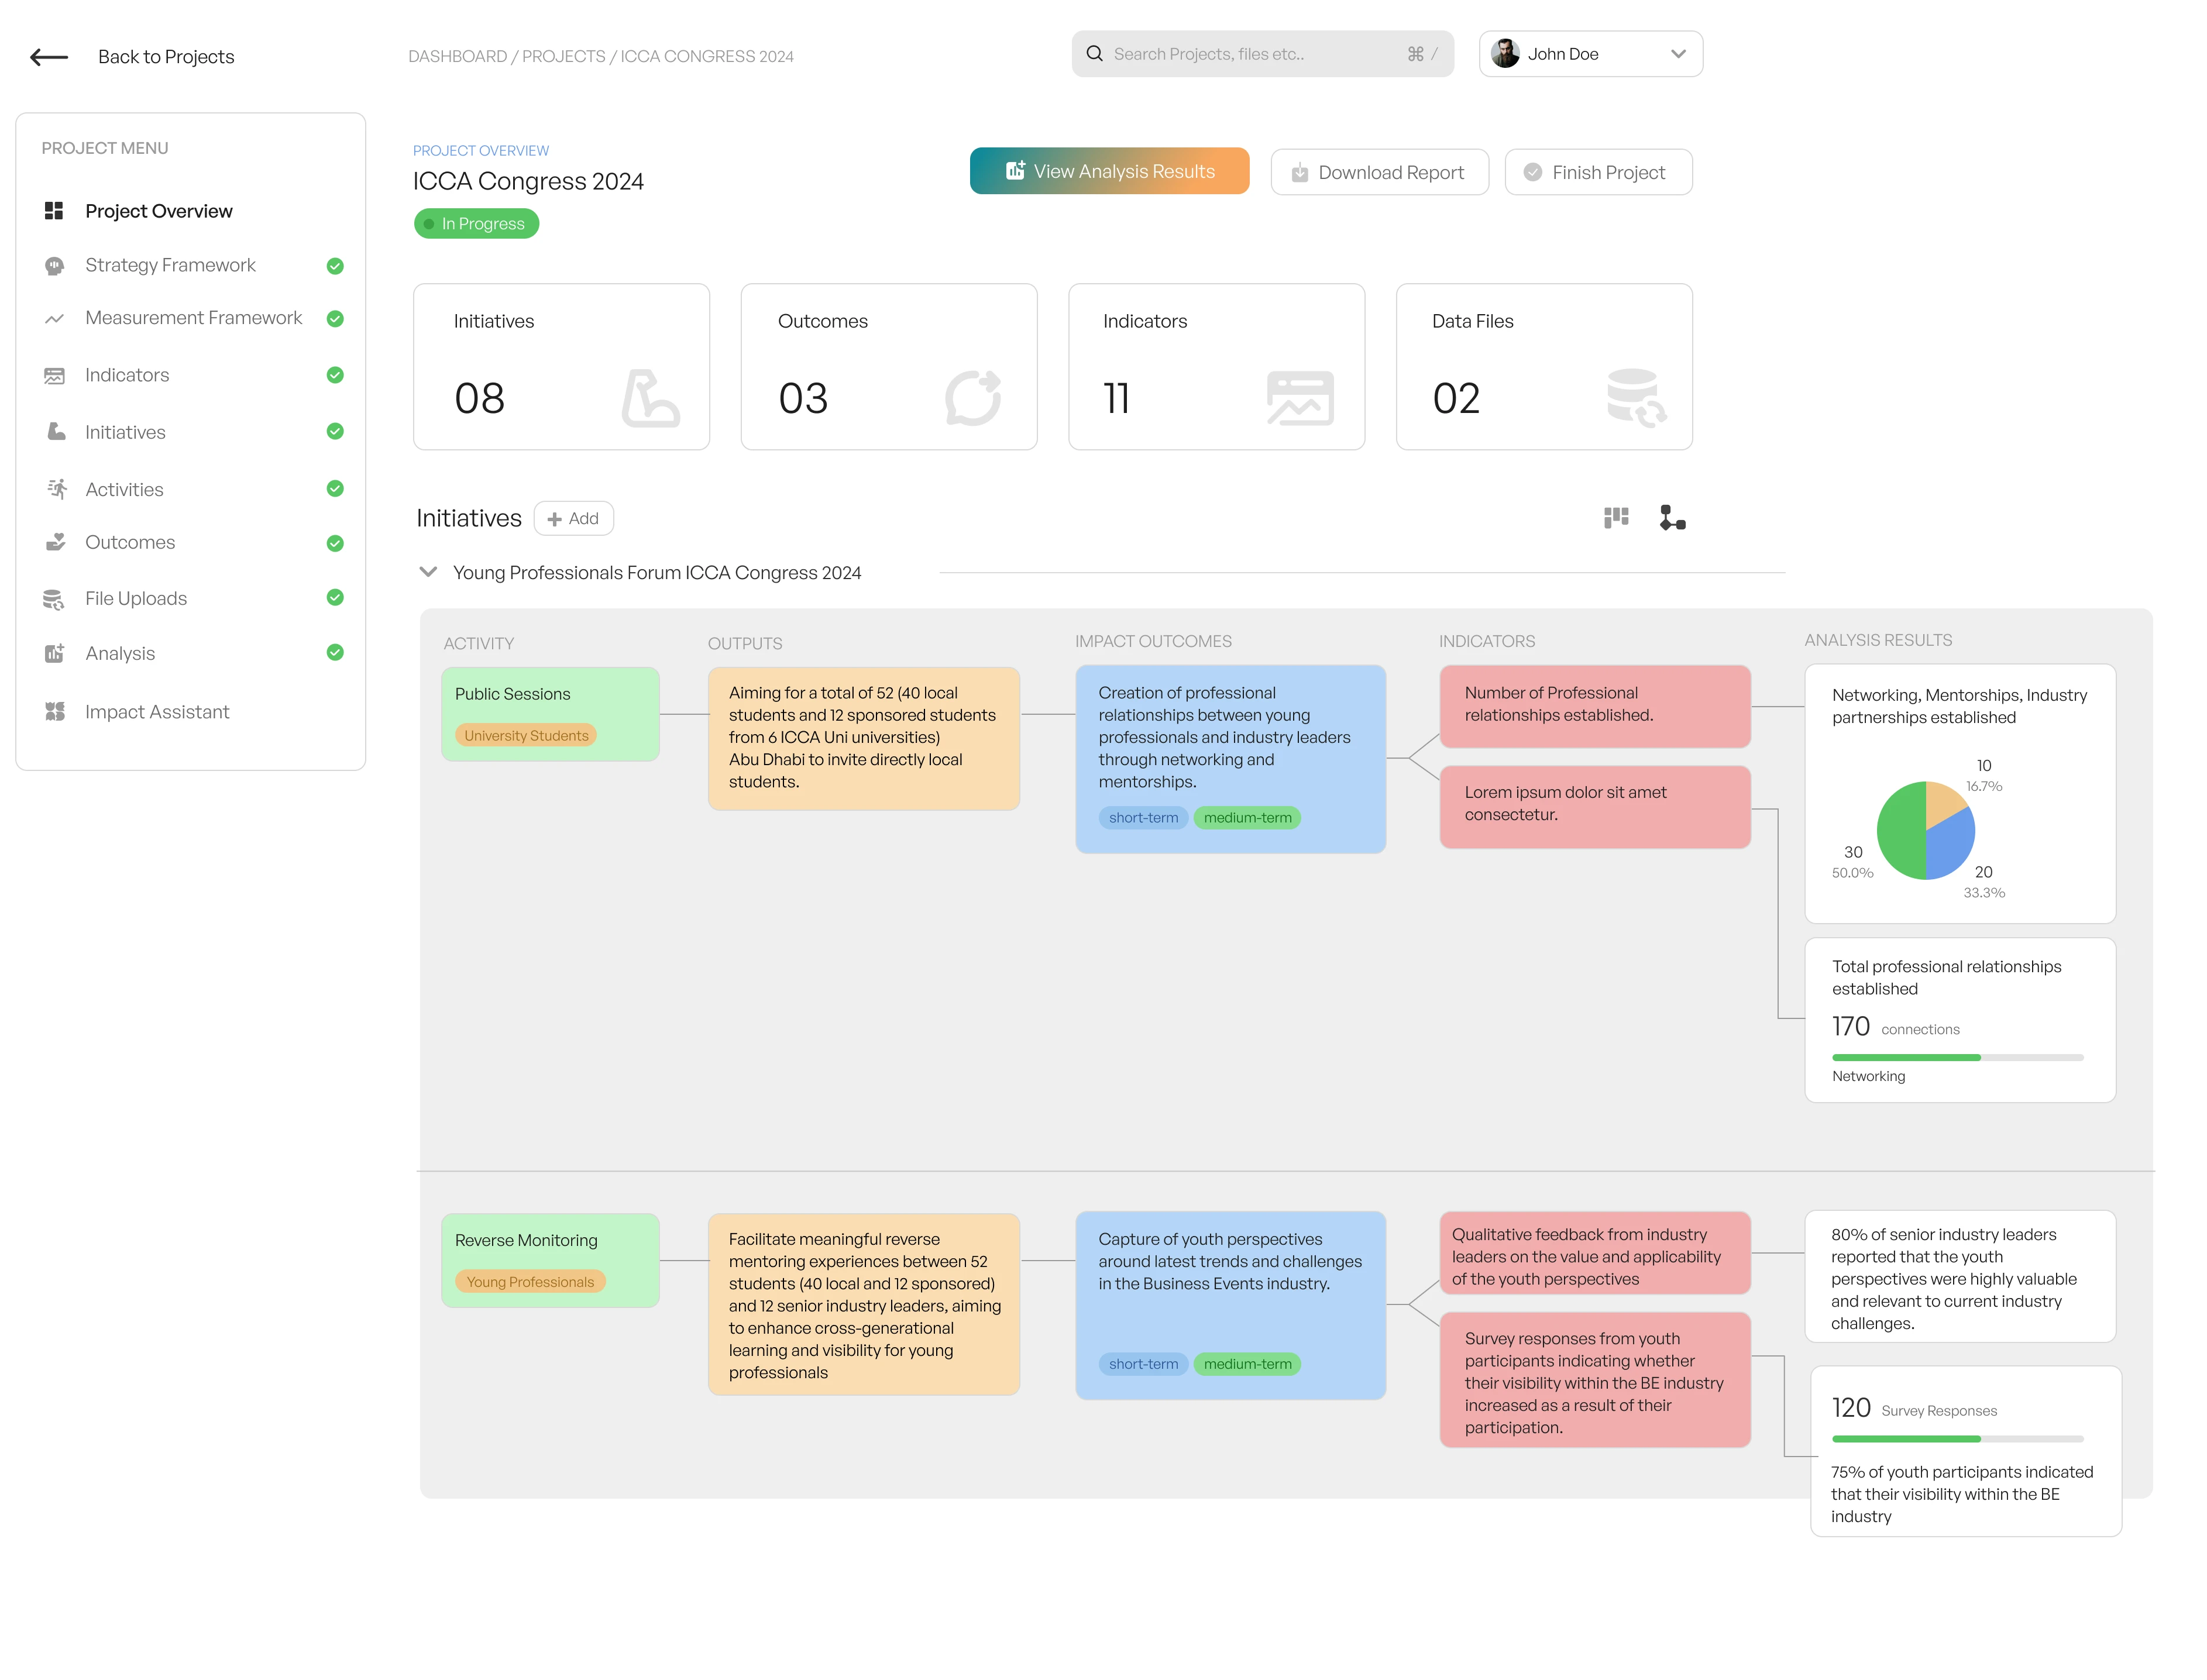Click View Analysis Results button
Image resolution: width=2207 pixels, height=1680 pixels.
pyautogui.click(x=1110, y=171)
